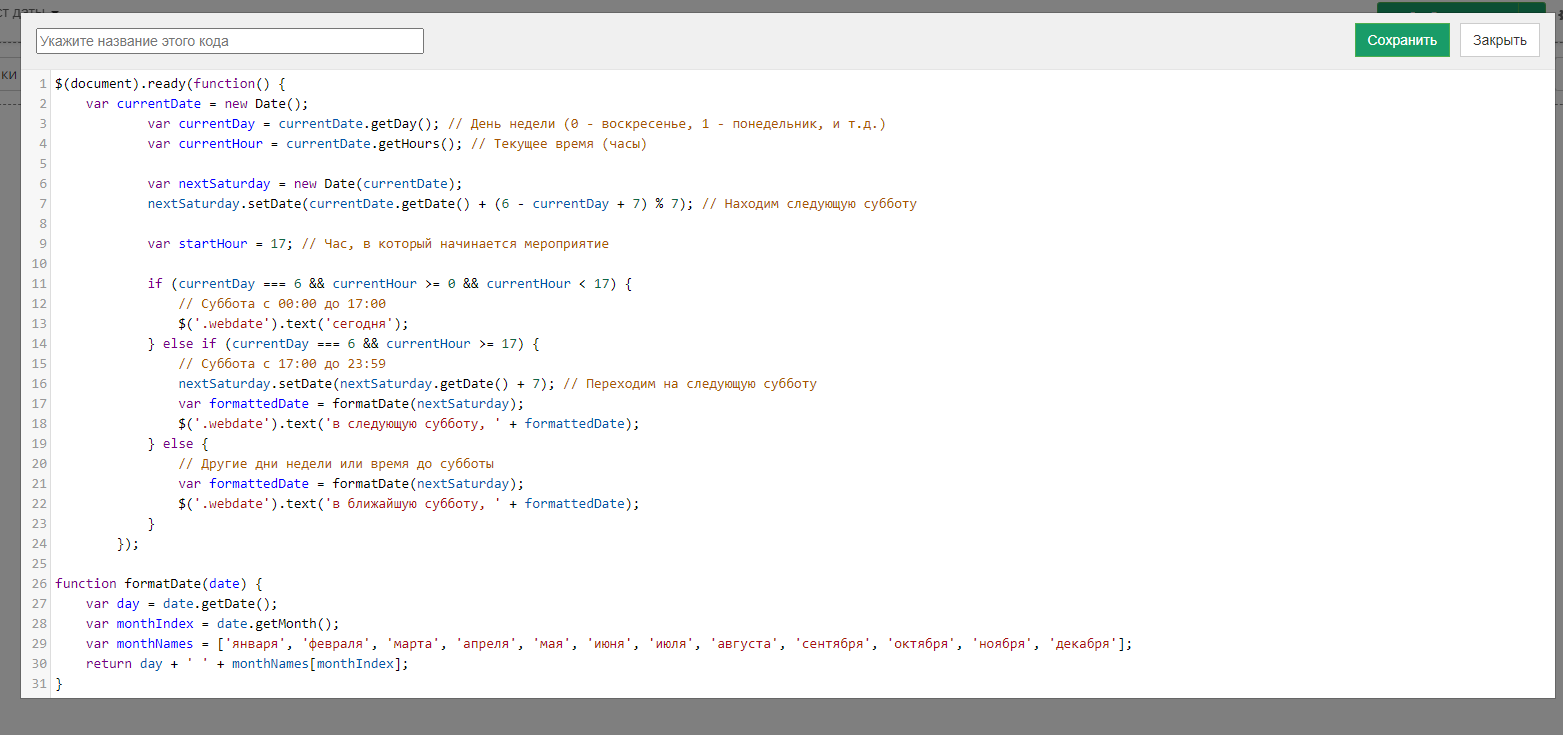Click line number 8 in the gutter
Viewport: 1563px width, 735px height.
[43, 224]
